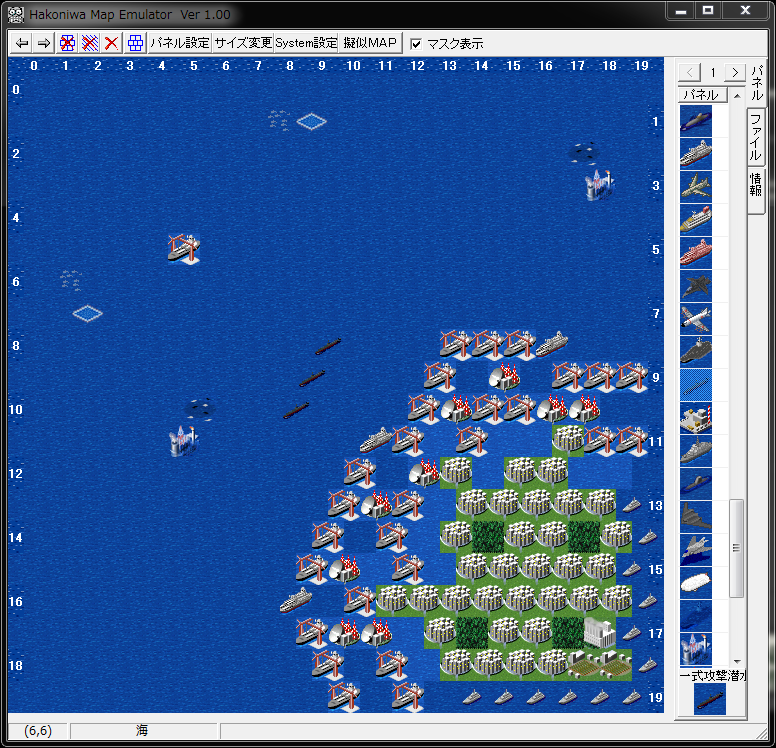This screenshot has width=776, height=748.
Task: Click the 海 terrain status field
Action: [143, 730]
